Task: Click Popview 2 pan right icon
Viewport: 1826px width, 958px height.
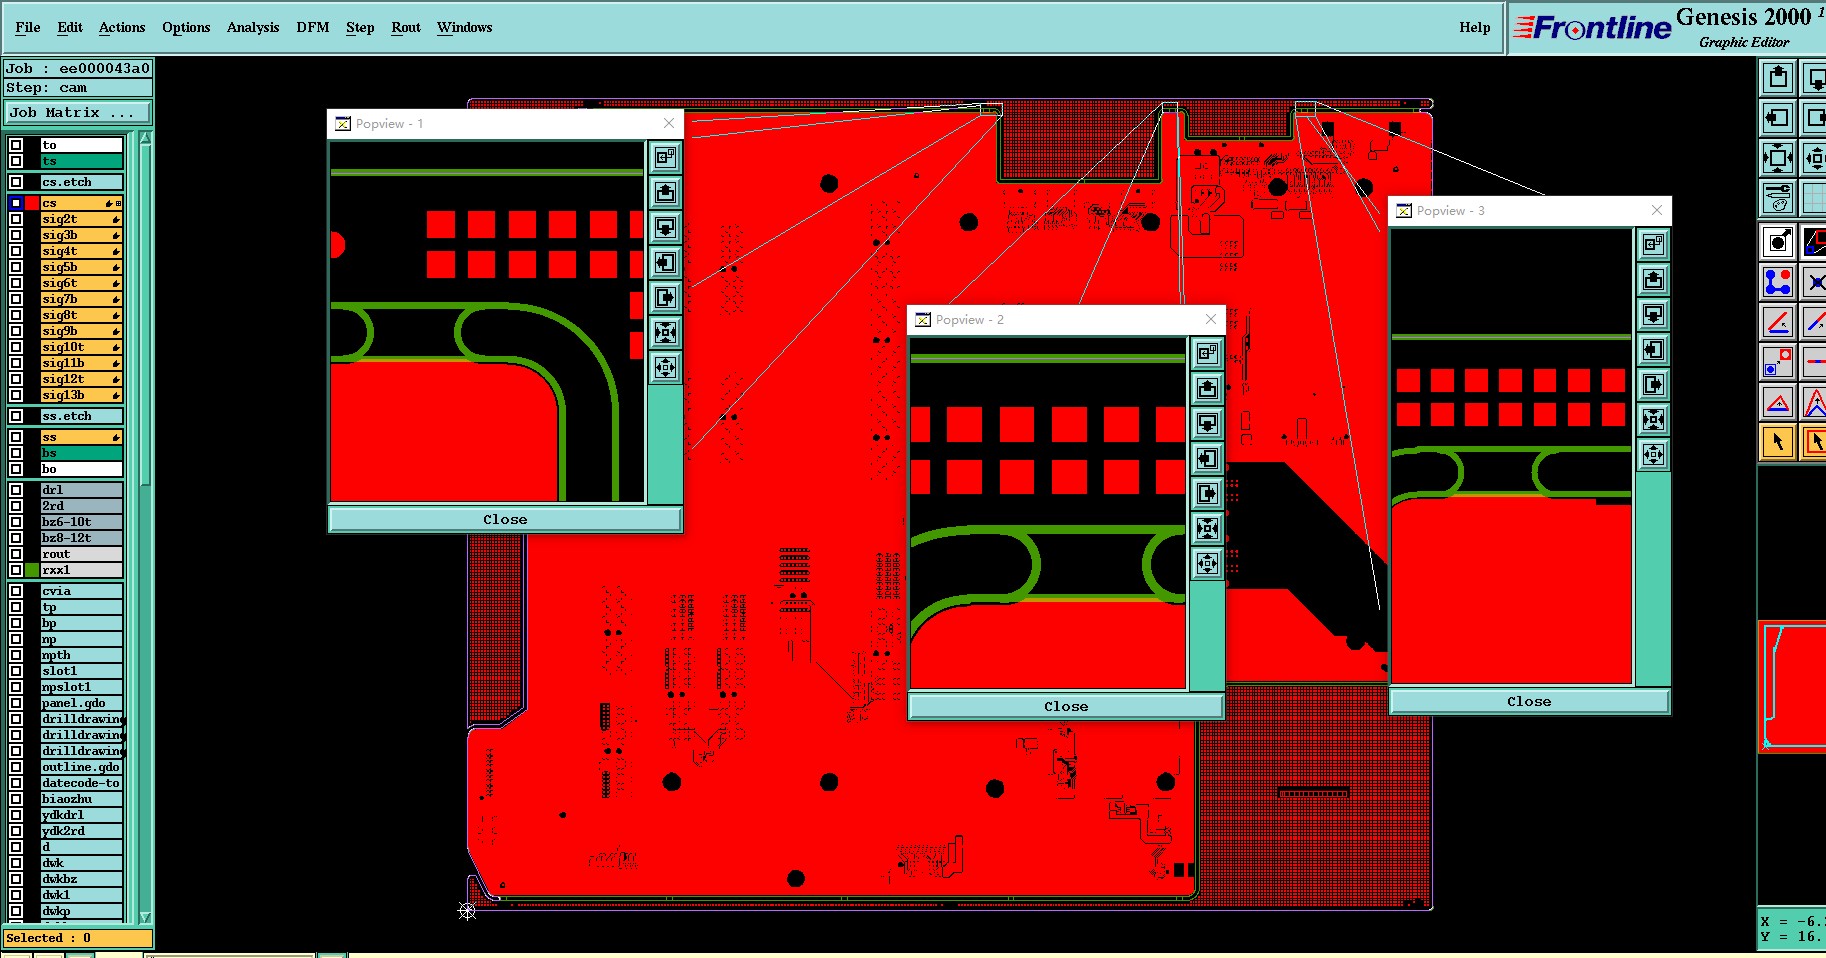Action: [1207, 493]
